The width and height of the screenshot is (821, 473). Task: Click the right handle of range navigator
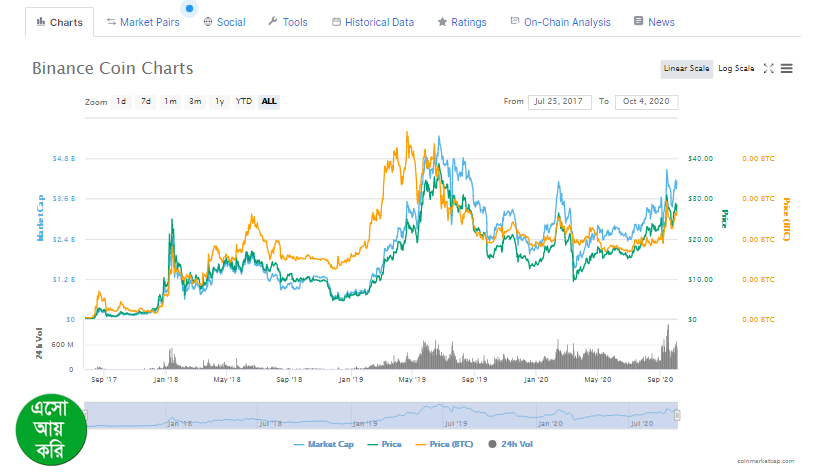tap(677, 414)
